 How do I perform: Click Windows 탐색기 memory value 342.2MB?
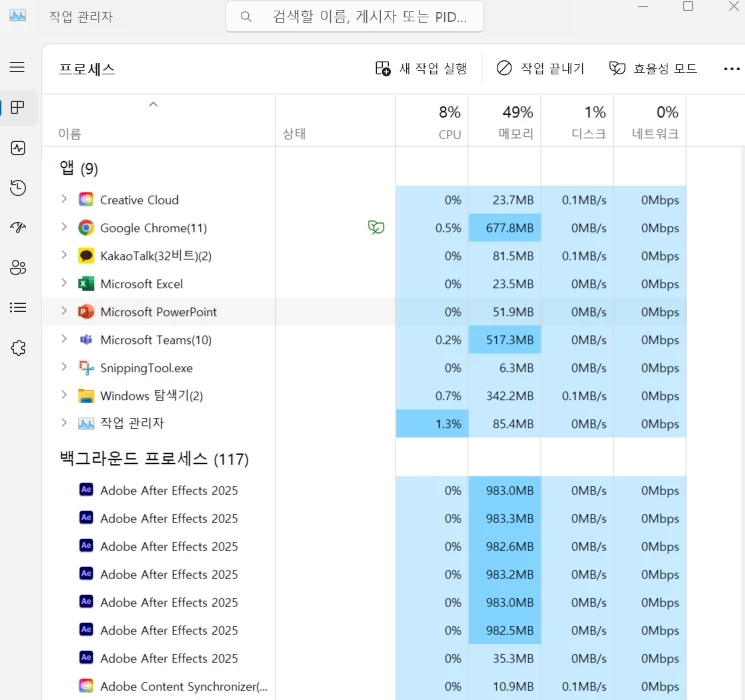(509, 396)
